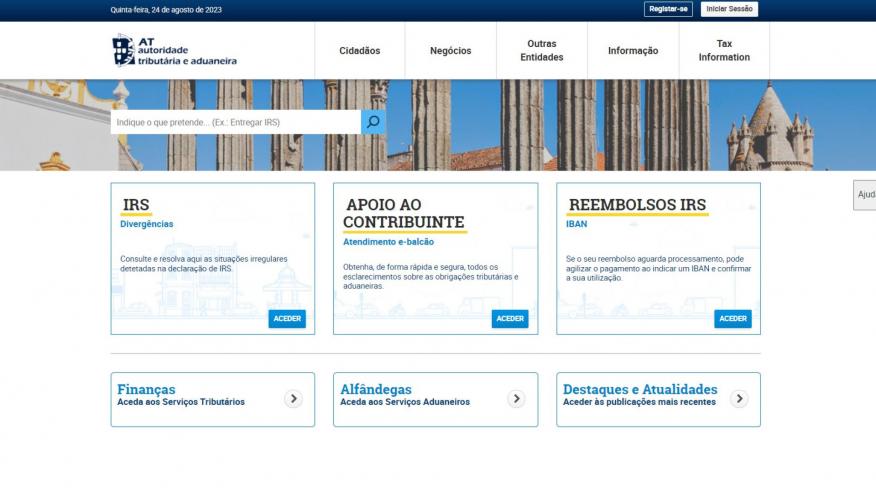The image size is (876, 493).
Task: Open the Negócios menu
Action: click(x=450, y=51)
